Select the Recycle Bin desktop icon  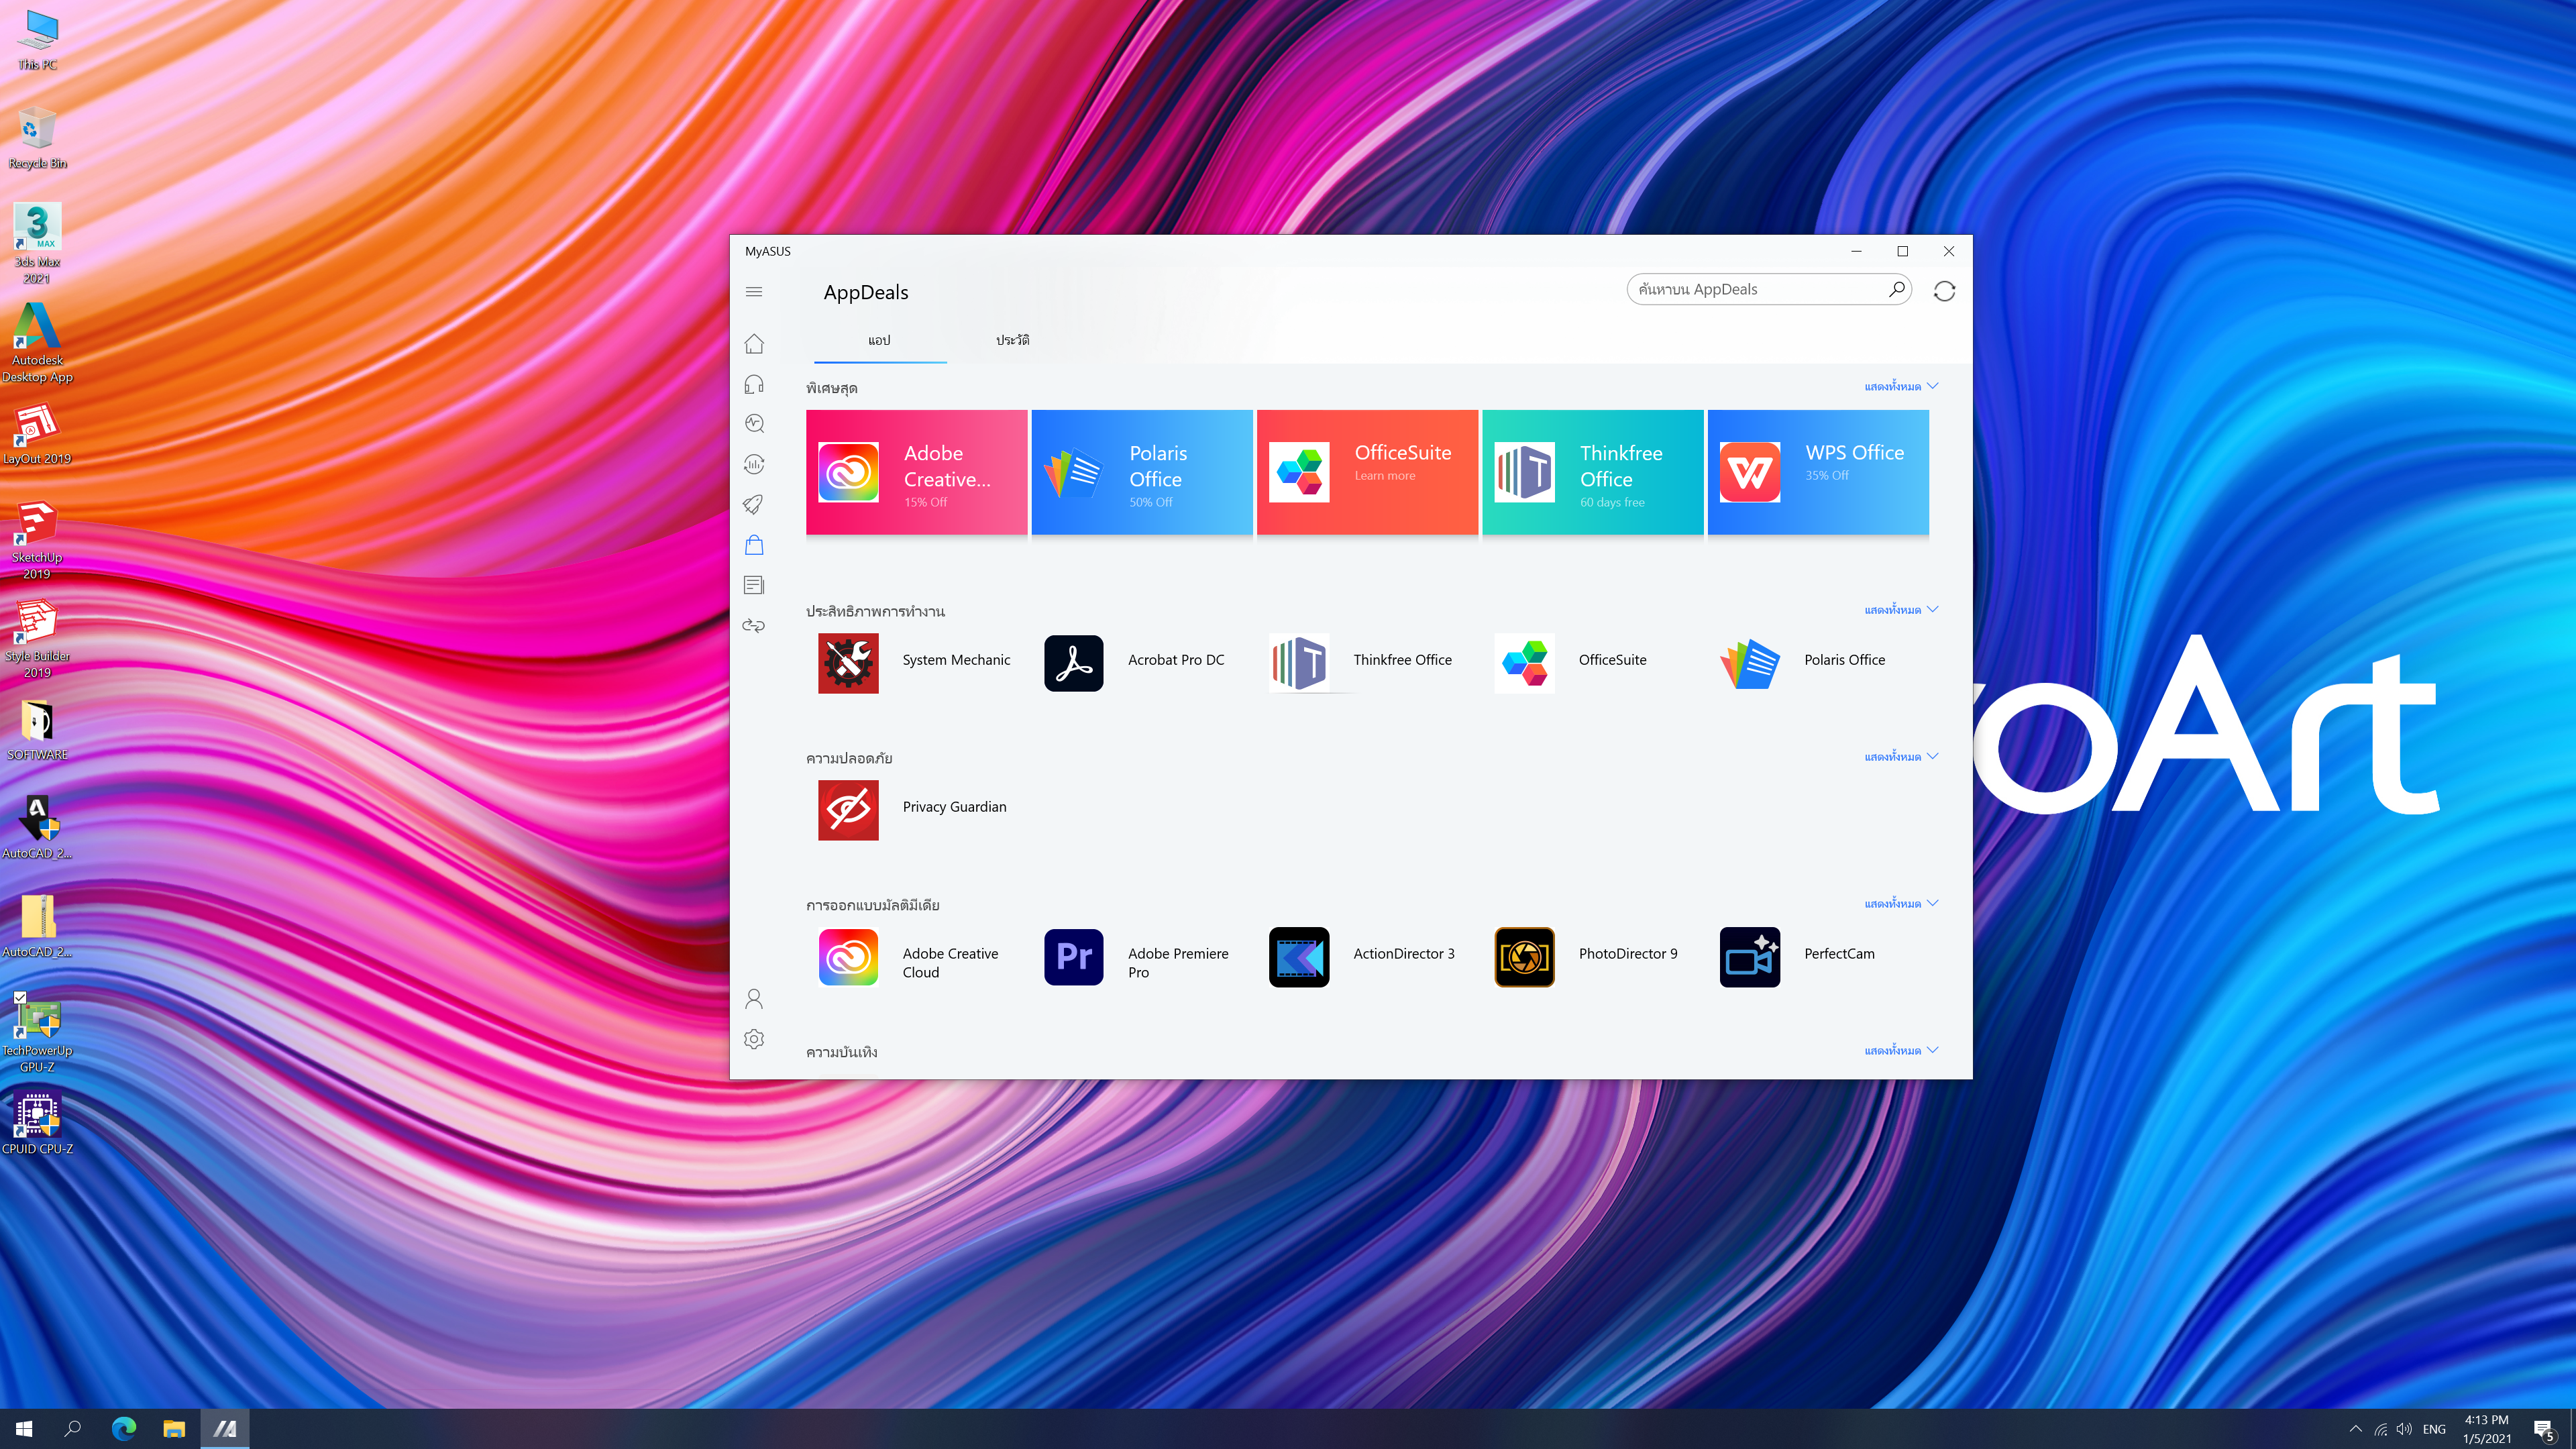(37, 139)
